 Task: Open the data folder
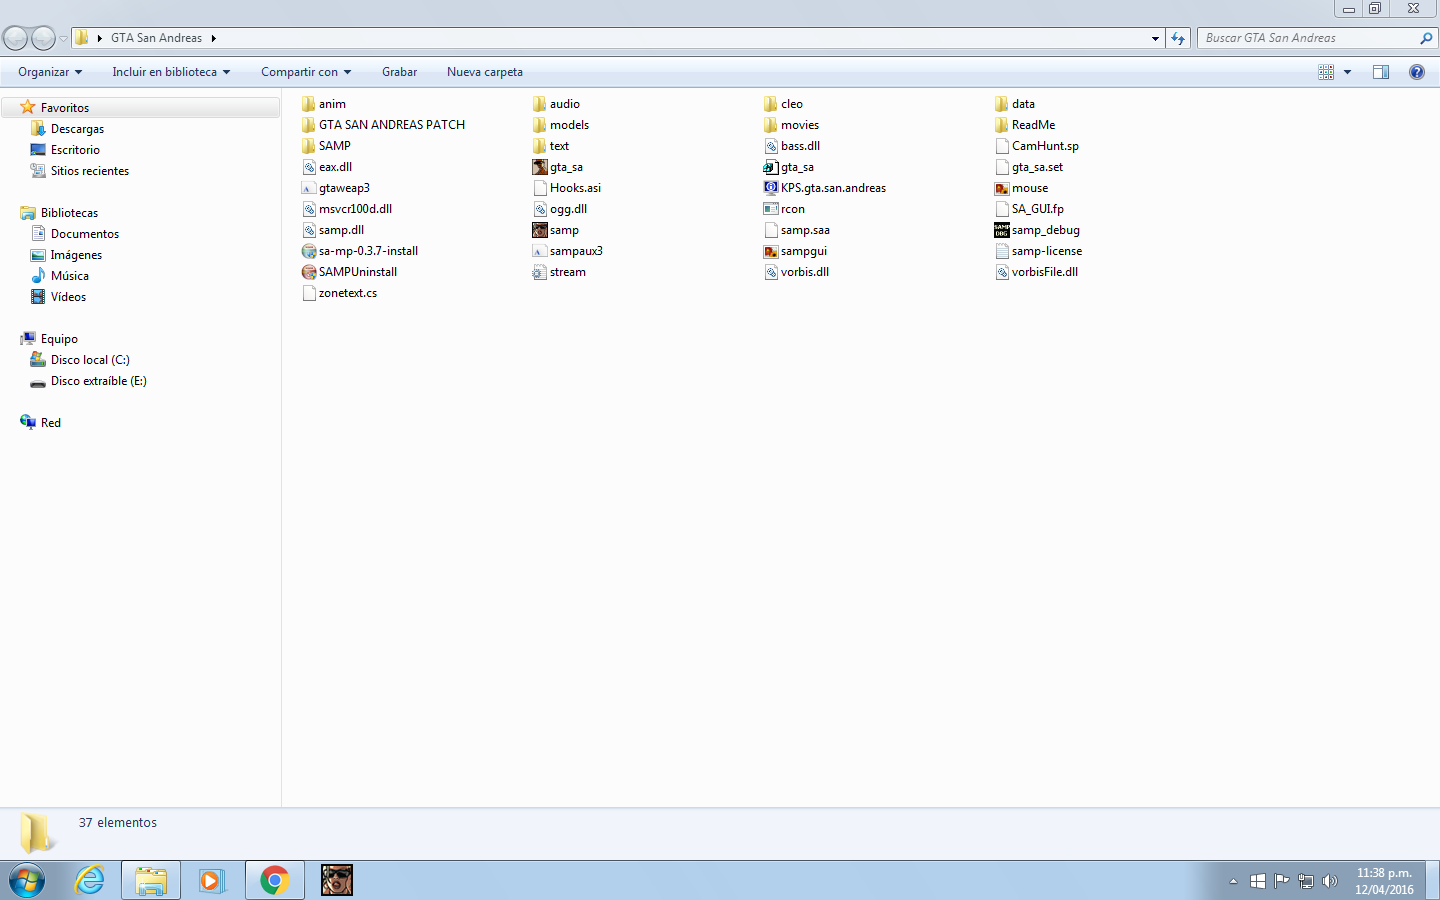1015,104
